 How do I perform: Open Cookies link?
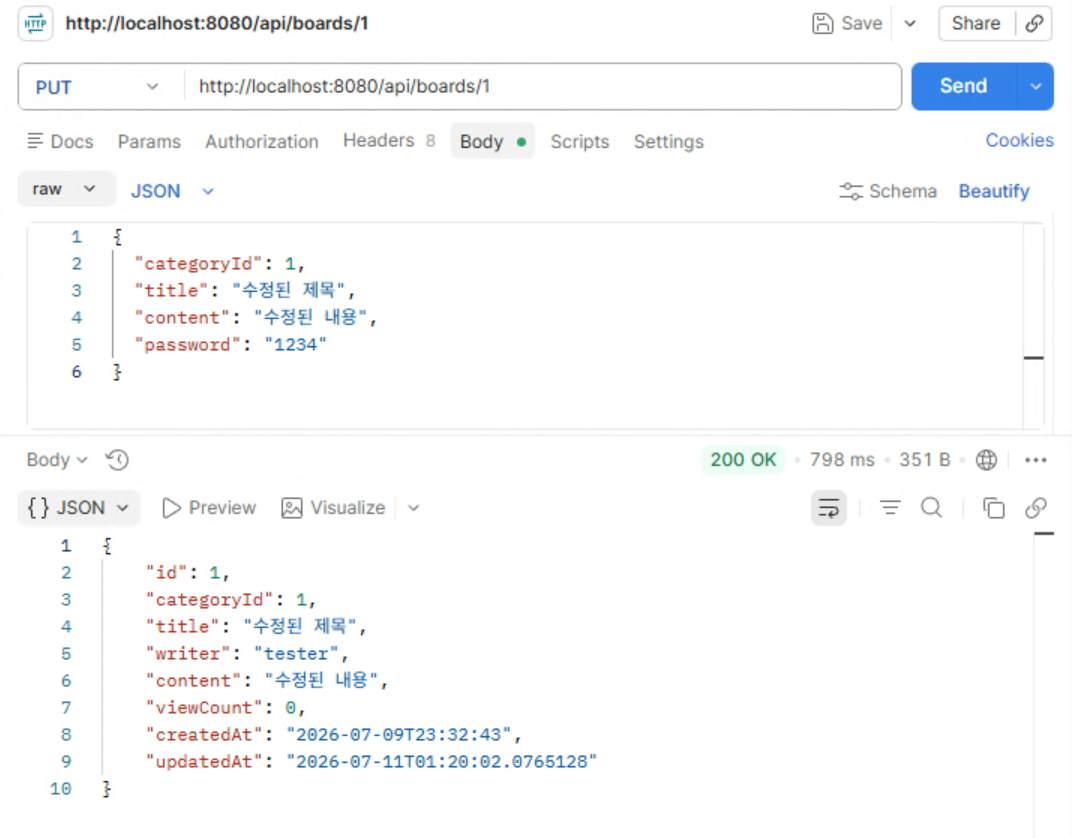click(x=1019, y=140)
